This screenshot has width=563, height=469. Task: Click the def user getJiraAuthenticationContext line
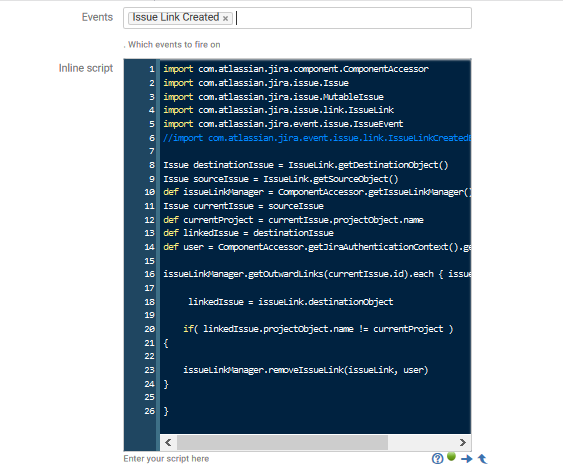pos(317,247)
